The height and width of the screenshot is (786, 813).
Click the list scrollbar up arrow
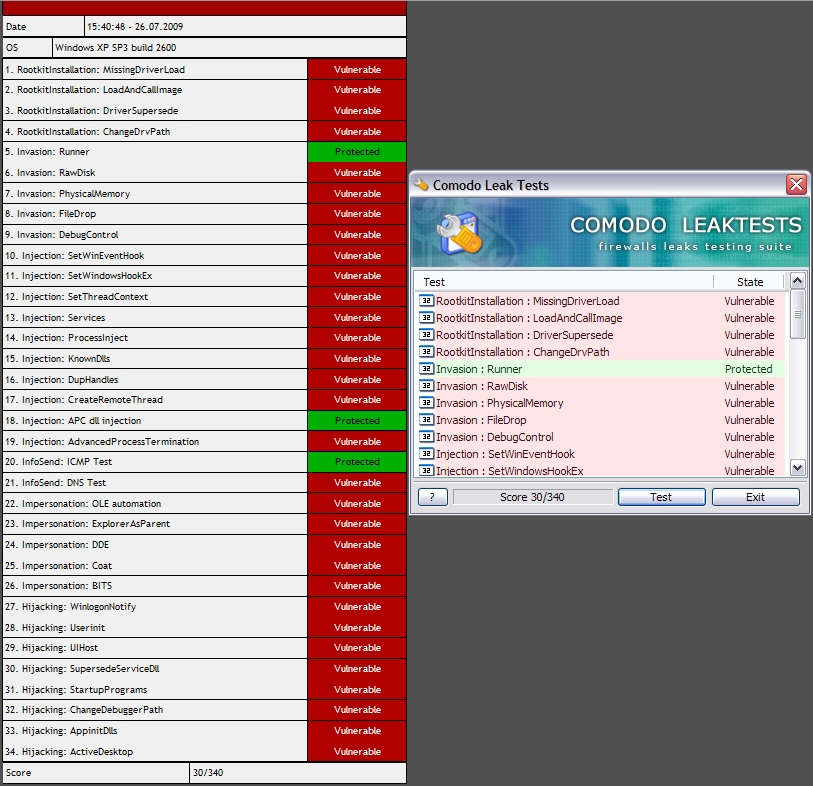797,280
